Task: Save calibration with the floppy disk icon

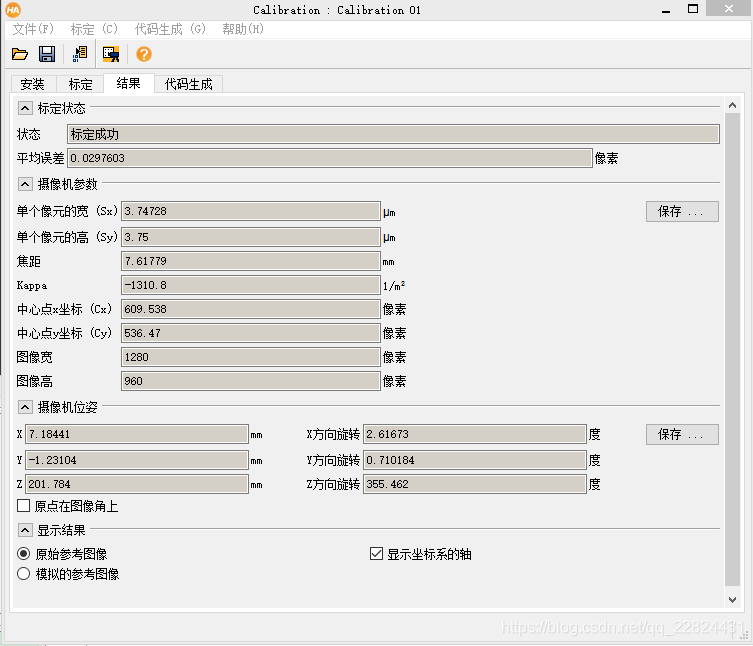Action: pos(47,54)
